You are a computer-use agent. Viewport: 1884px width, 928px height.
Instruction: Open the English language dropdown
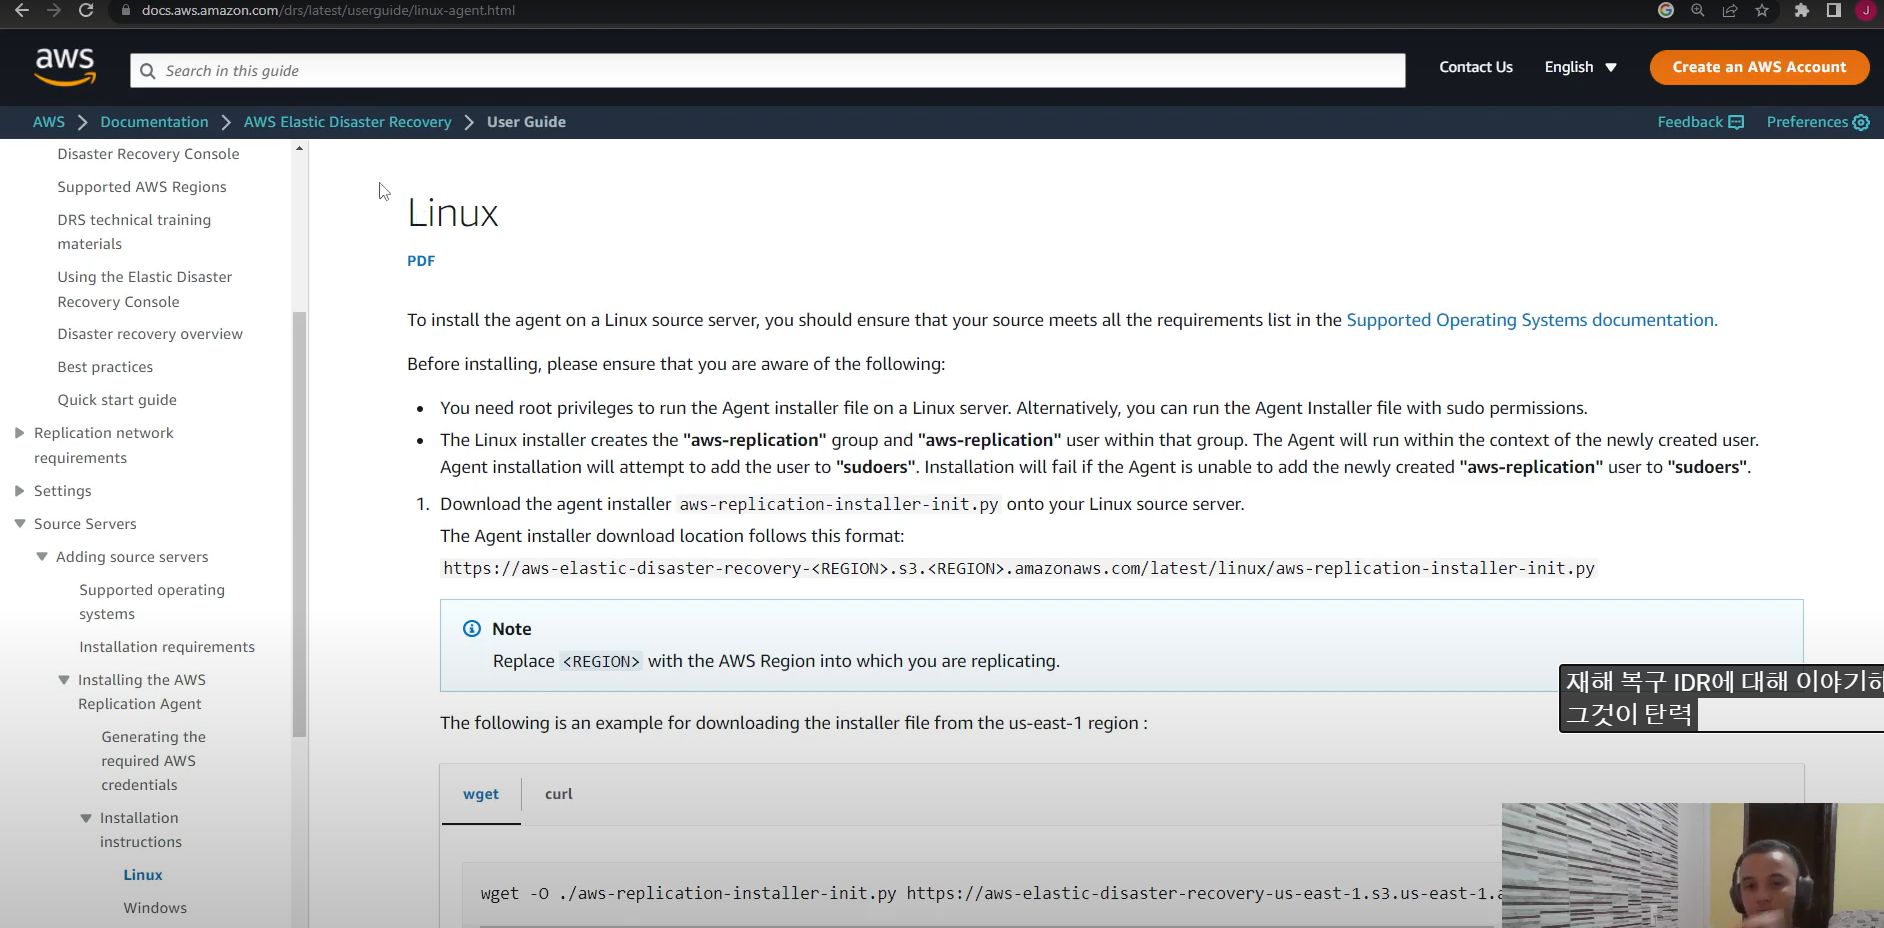tap(1580, 67)
